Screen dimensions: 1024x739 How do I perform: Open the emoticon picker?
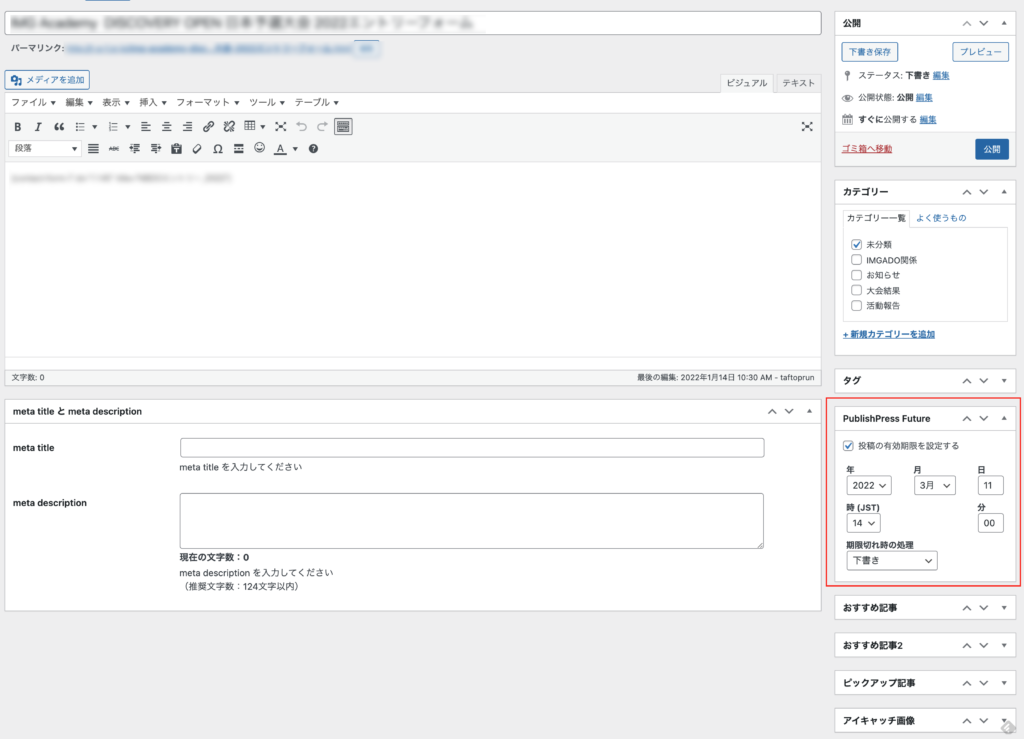pos(259,149)
